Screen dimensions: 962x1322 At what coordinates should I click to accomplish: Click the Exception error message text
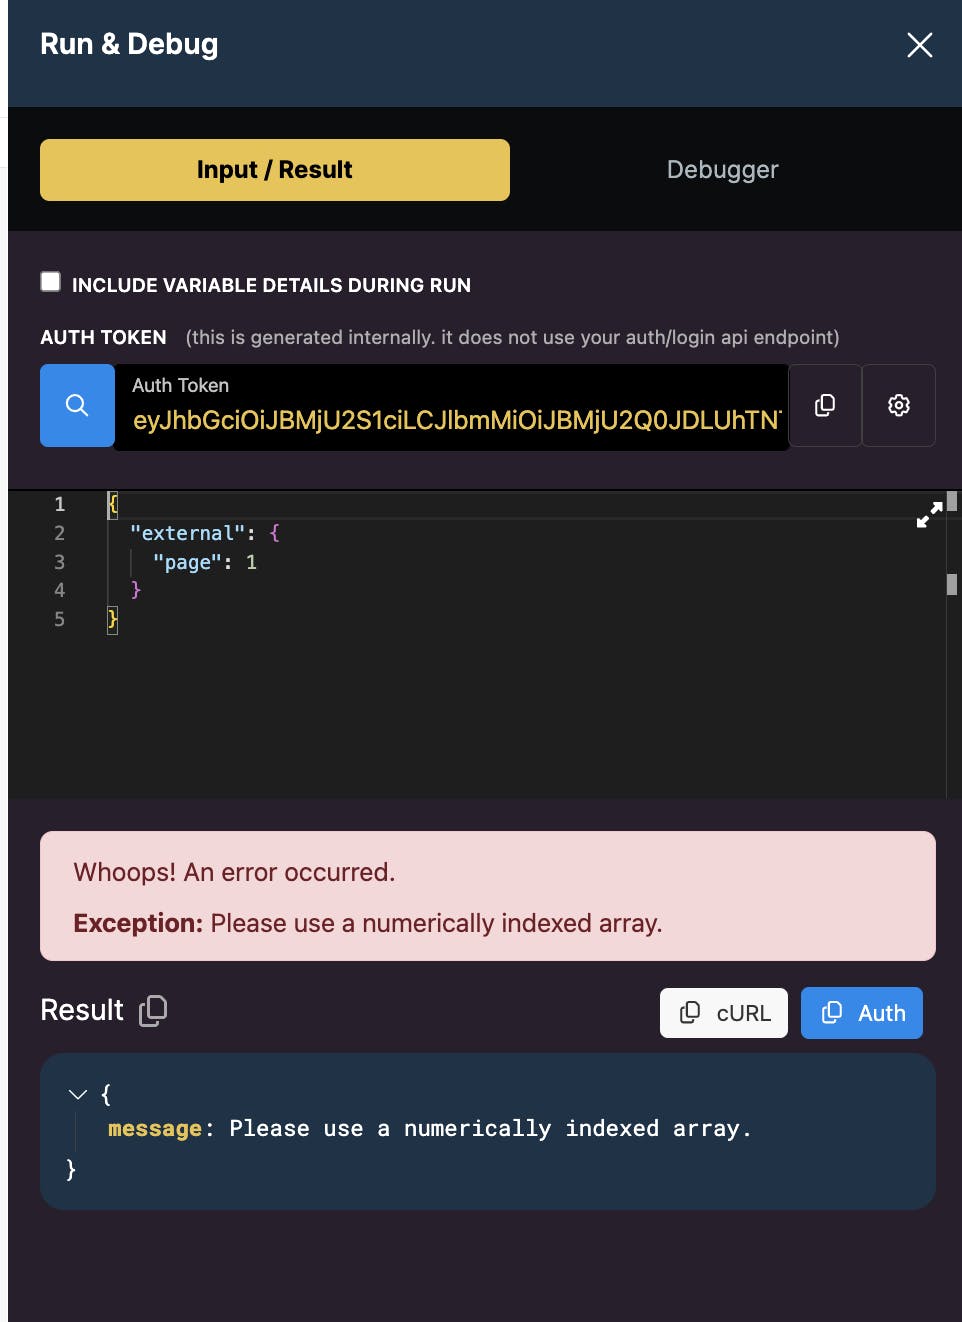coord(436,923)
